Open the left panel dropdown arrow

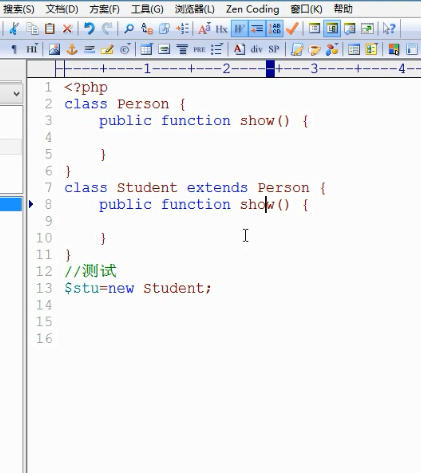pyautogui.click(x=16, y=94)
